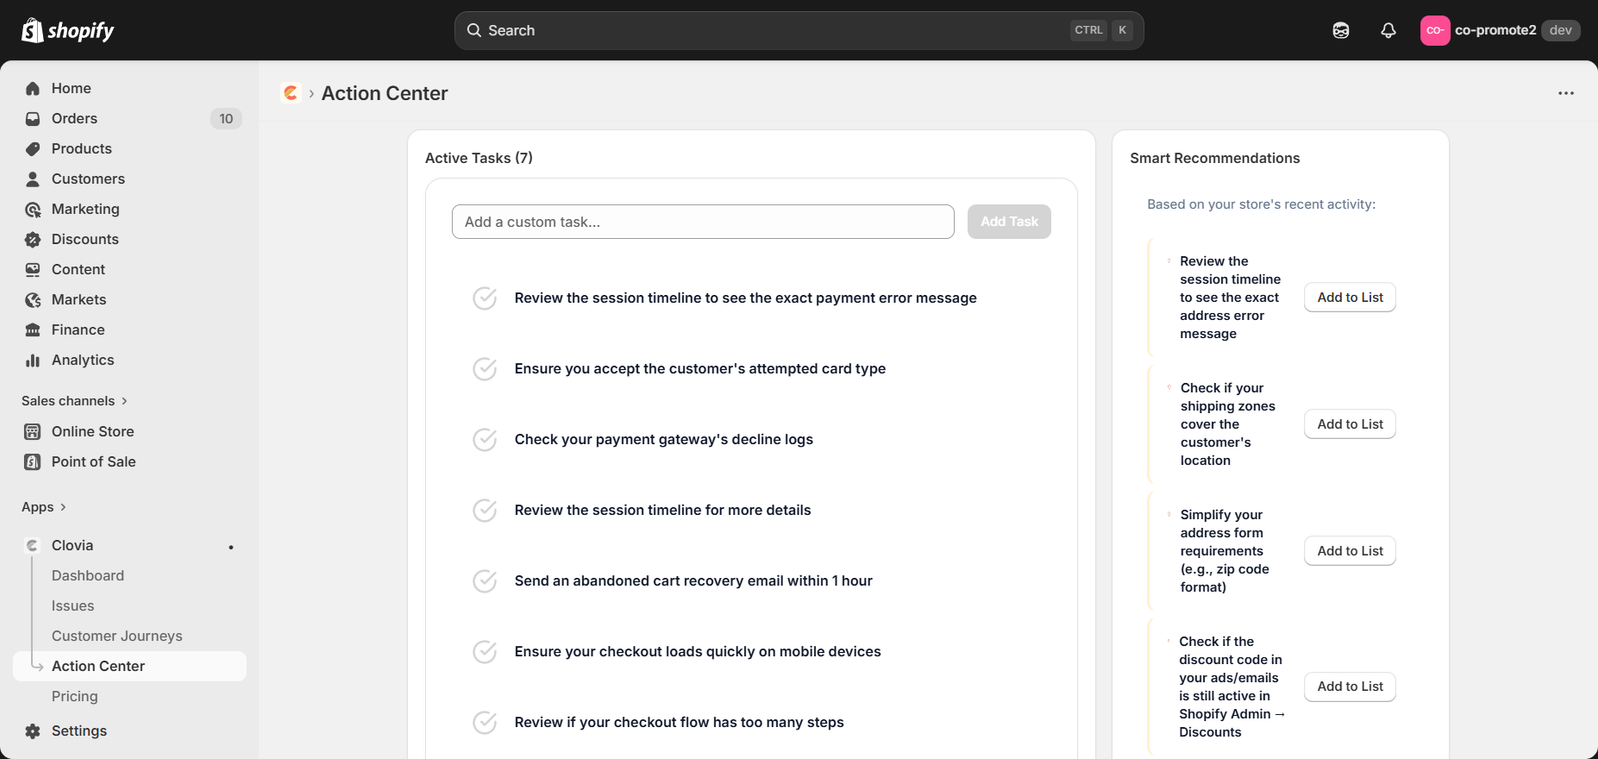Add session timeline address error recommendation to list
Screen dimensions: 1598x759
point(1350,297)
